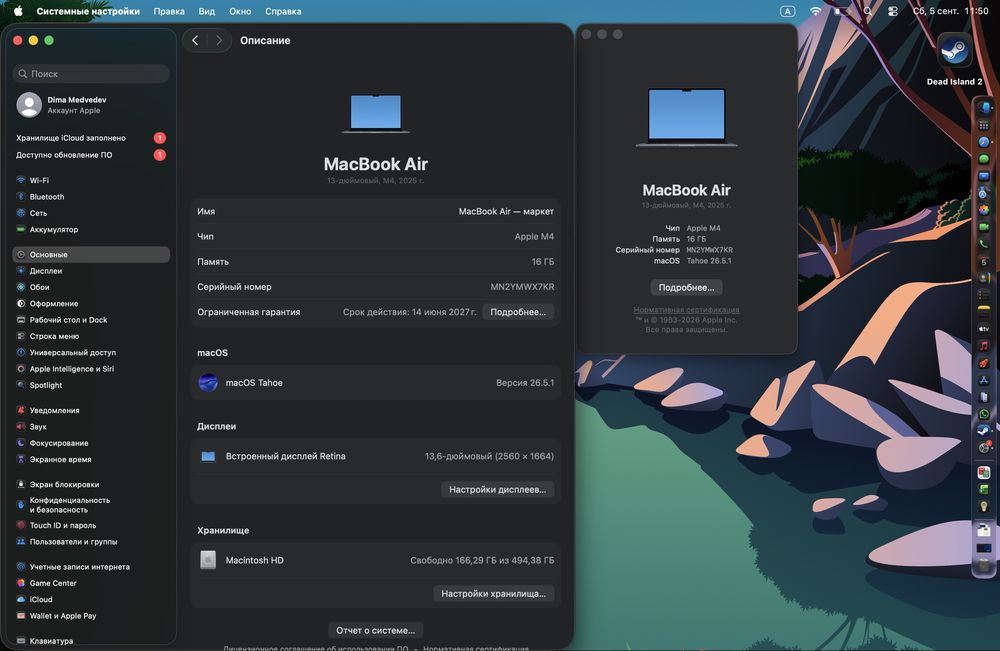Click Подробнее in the MacBook Air window
Screen dimensions: 1000x651
686,288
